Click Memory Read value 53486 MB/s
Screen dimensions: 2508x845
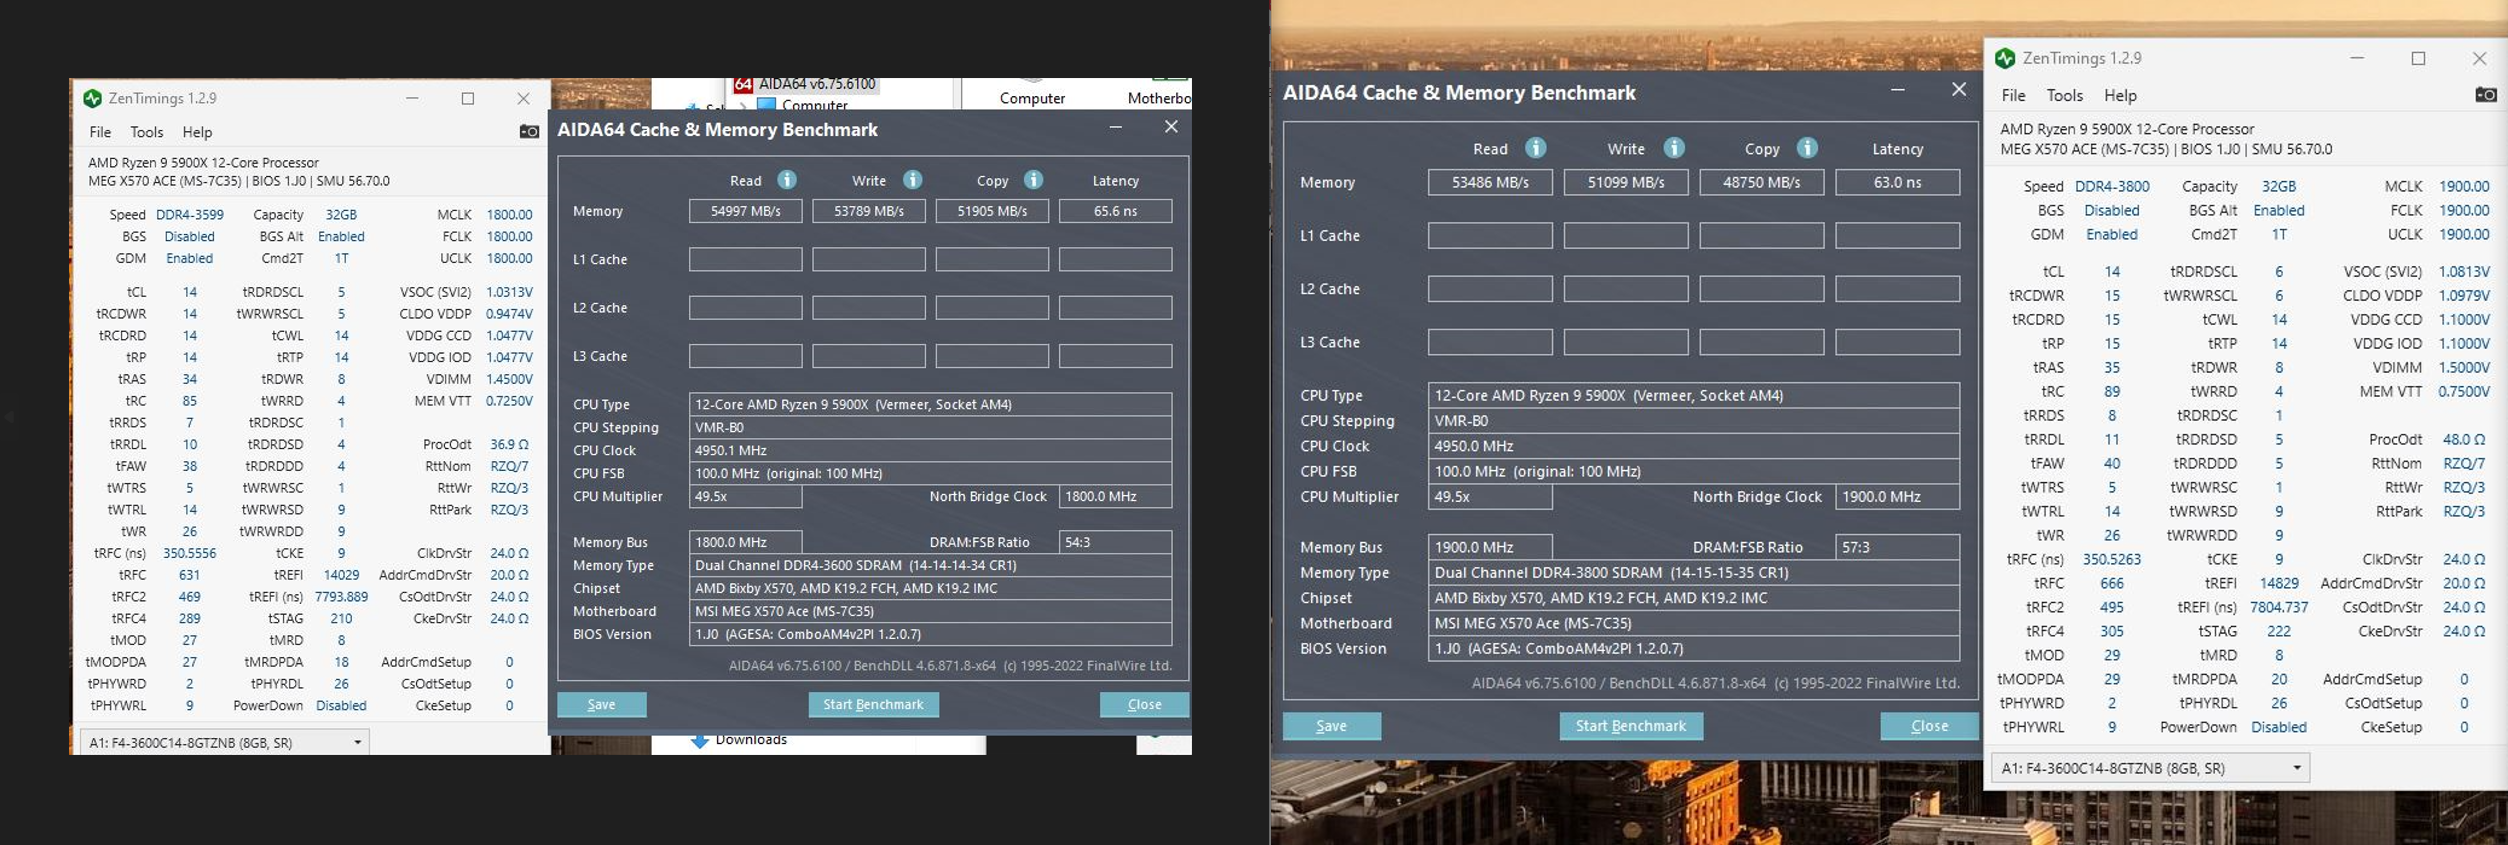(x=1490, y=182)
